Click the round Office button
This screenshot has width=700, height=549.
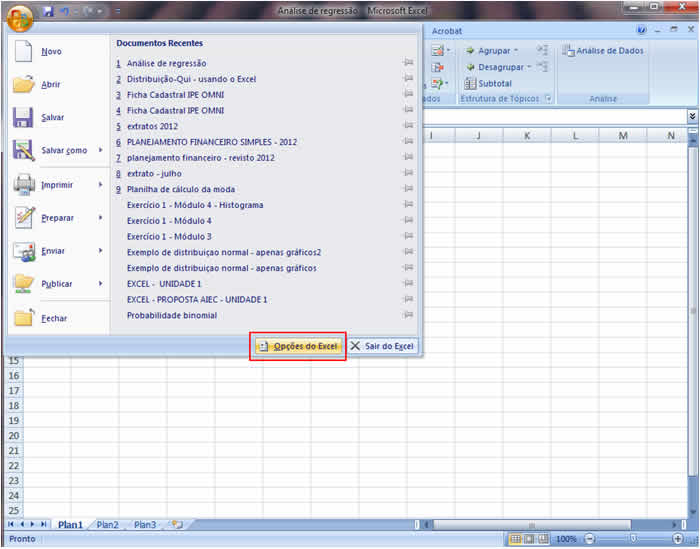[19, 16]
